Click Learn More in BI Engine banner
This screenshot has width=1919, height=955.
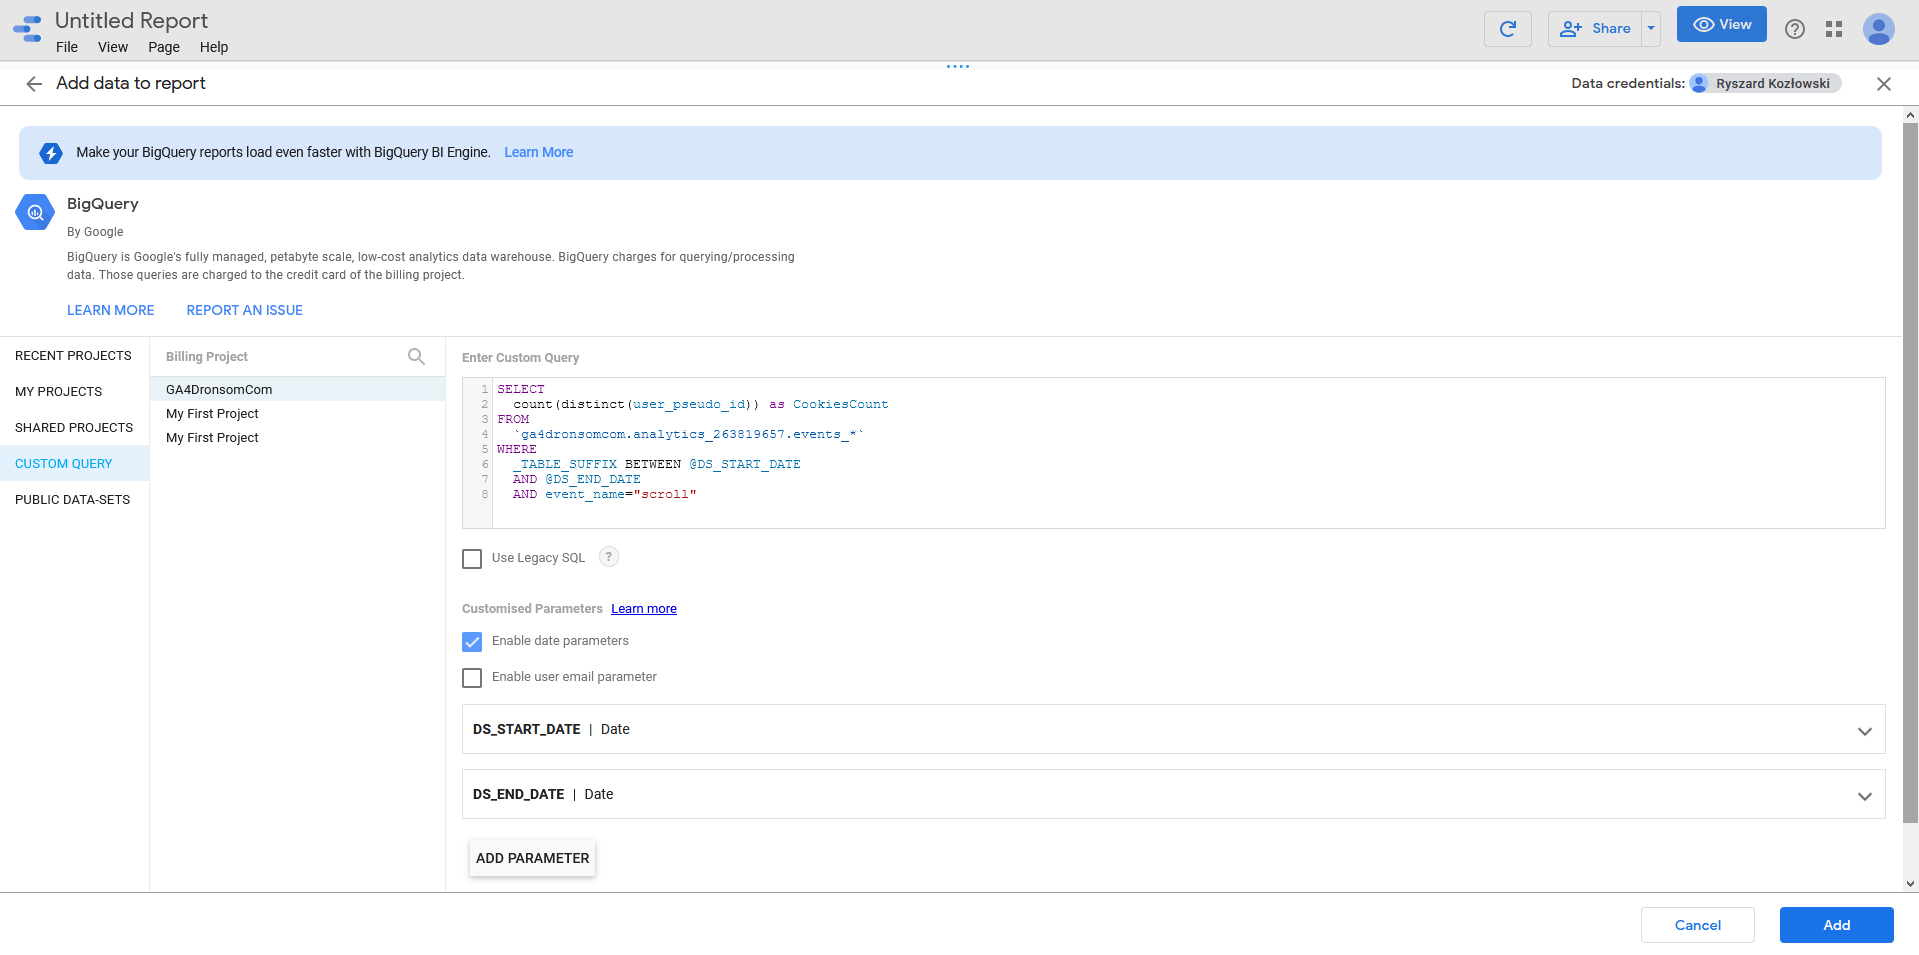[x=538, y=153]
